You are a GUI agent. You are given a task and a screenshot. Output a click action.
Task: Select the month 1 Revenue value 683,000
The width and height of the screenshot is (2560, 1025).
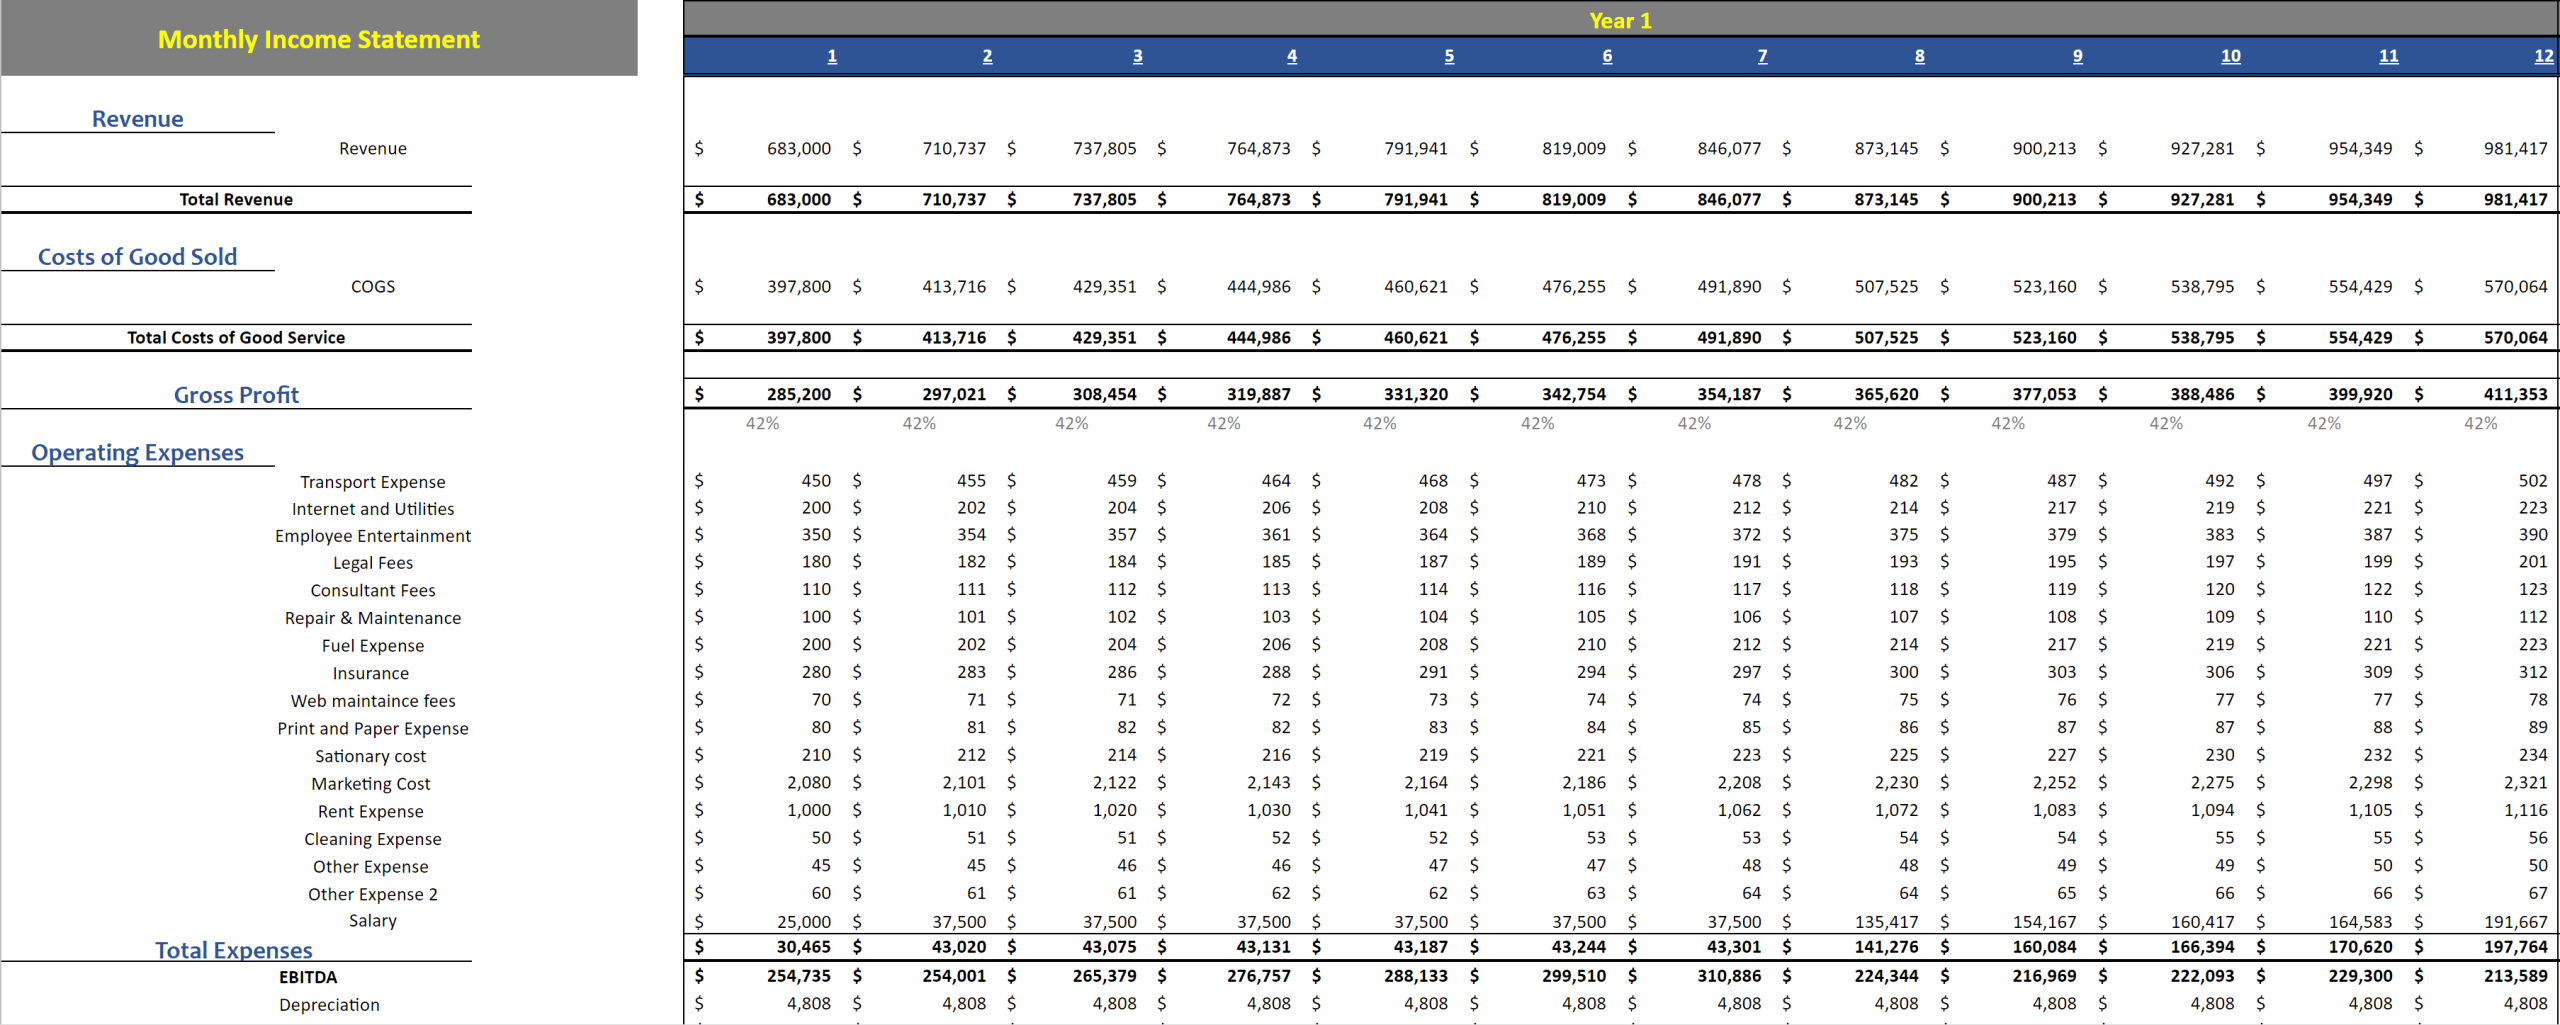coord(800,148)
